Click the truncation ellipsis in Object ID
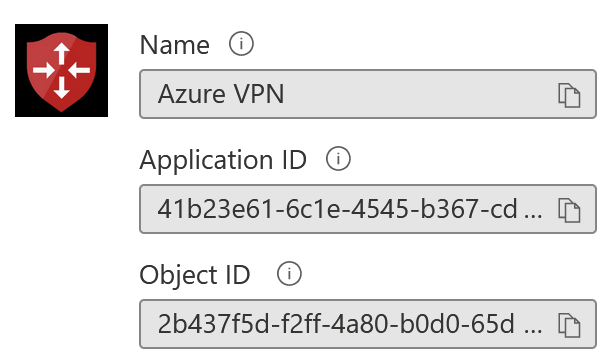The image size is (608, 361). tap(533, 331)
